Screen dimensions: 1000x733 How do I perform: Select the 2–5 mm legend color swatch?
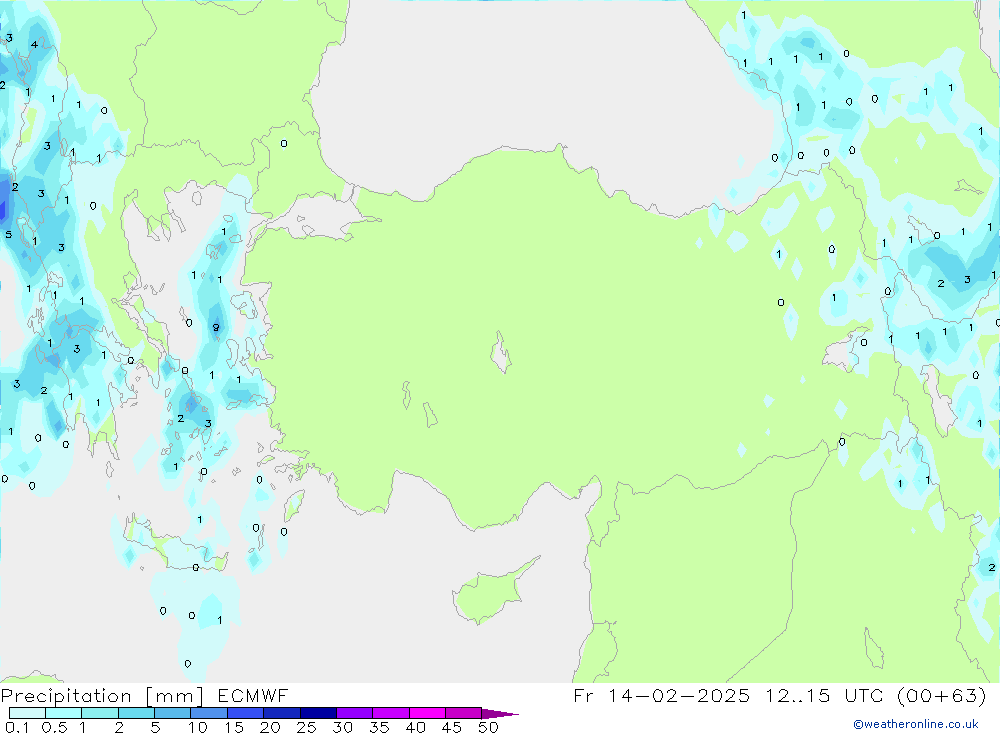pos(136,713)
